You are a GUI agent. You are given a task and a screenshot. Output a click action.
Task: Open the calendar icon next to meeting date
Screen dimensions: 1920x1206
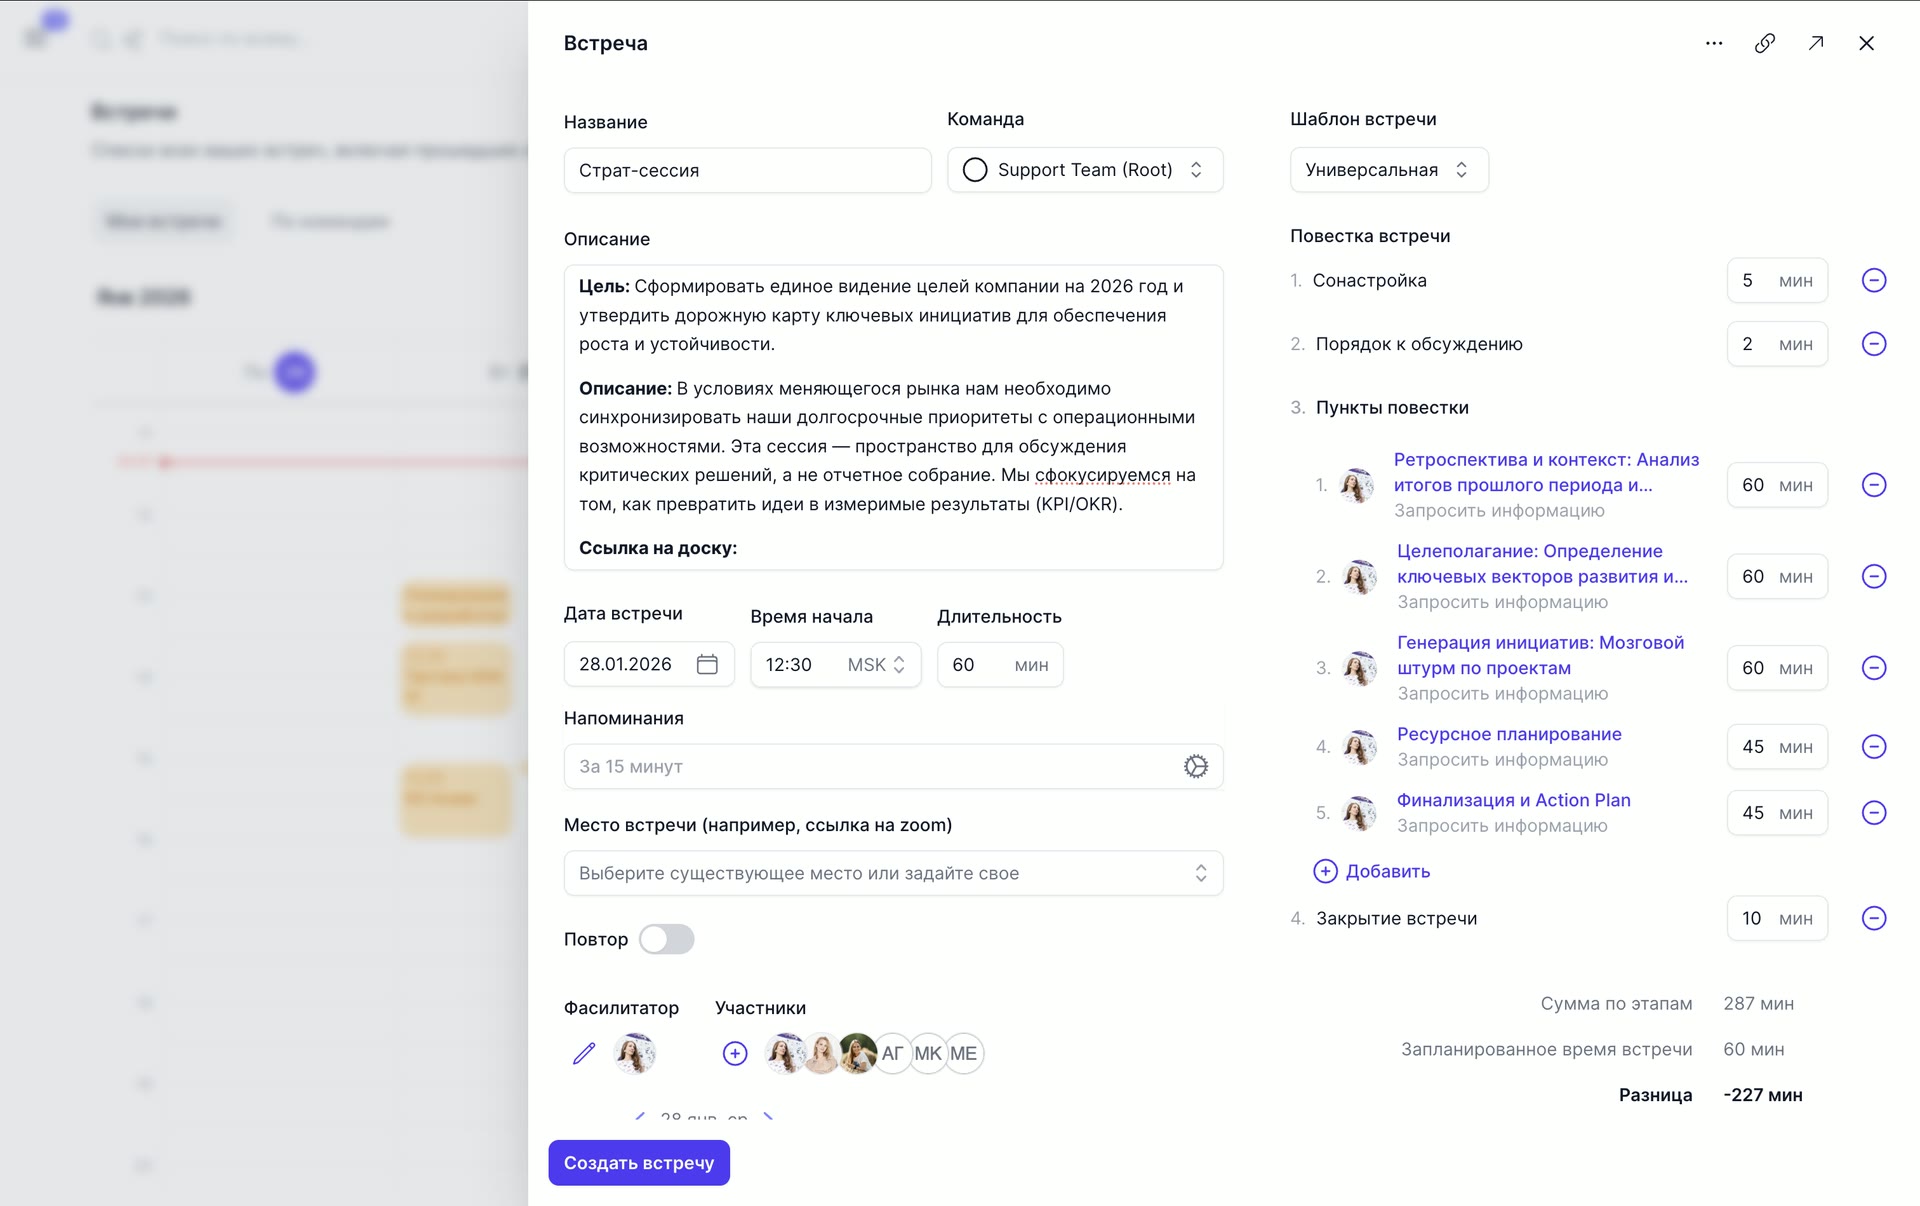coord(707,664)
